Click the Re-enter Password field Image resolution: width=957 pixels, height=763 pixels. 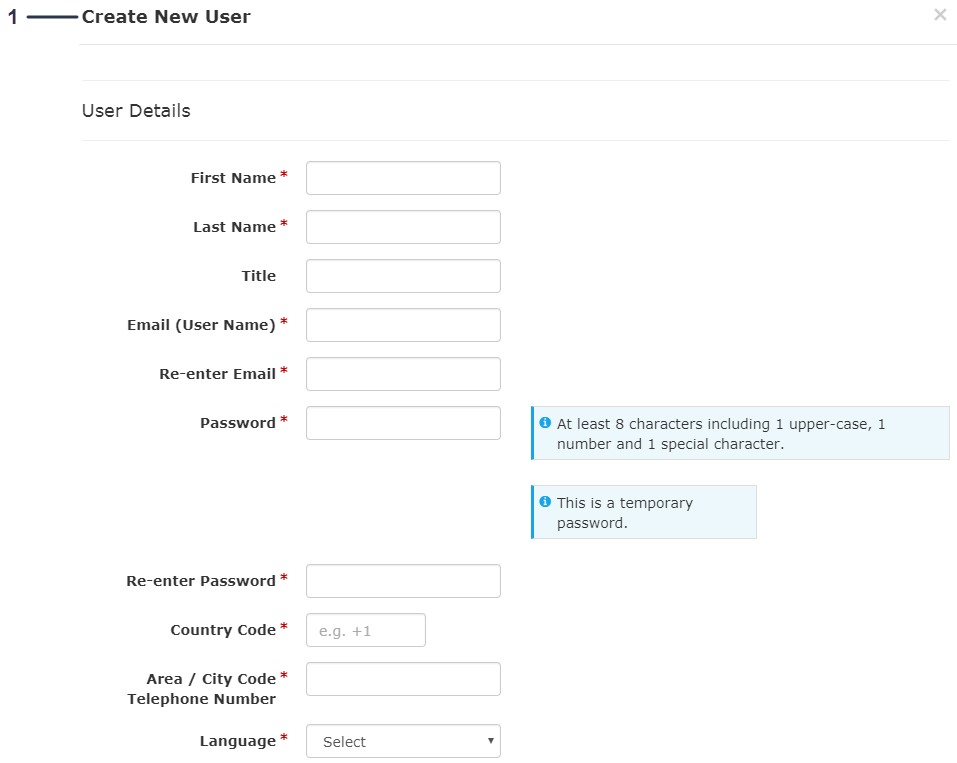403,581
